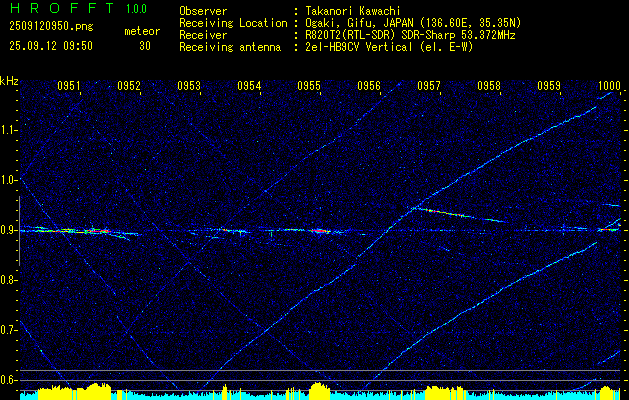Click the Observer label
The image size is (629, 400).
[203, 11]
